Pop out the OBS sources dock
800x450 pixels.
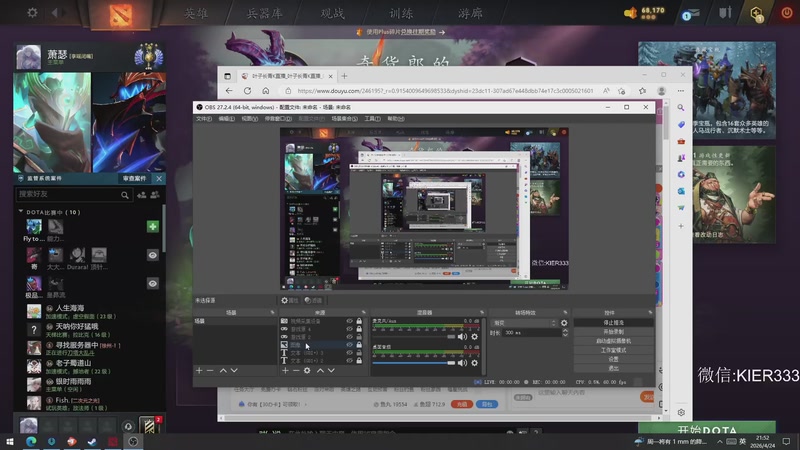364,312
